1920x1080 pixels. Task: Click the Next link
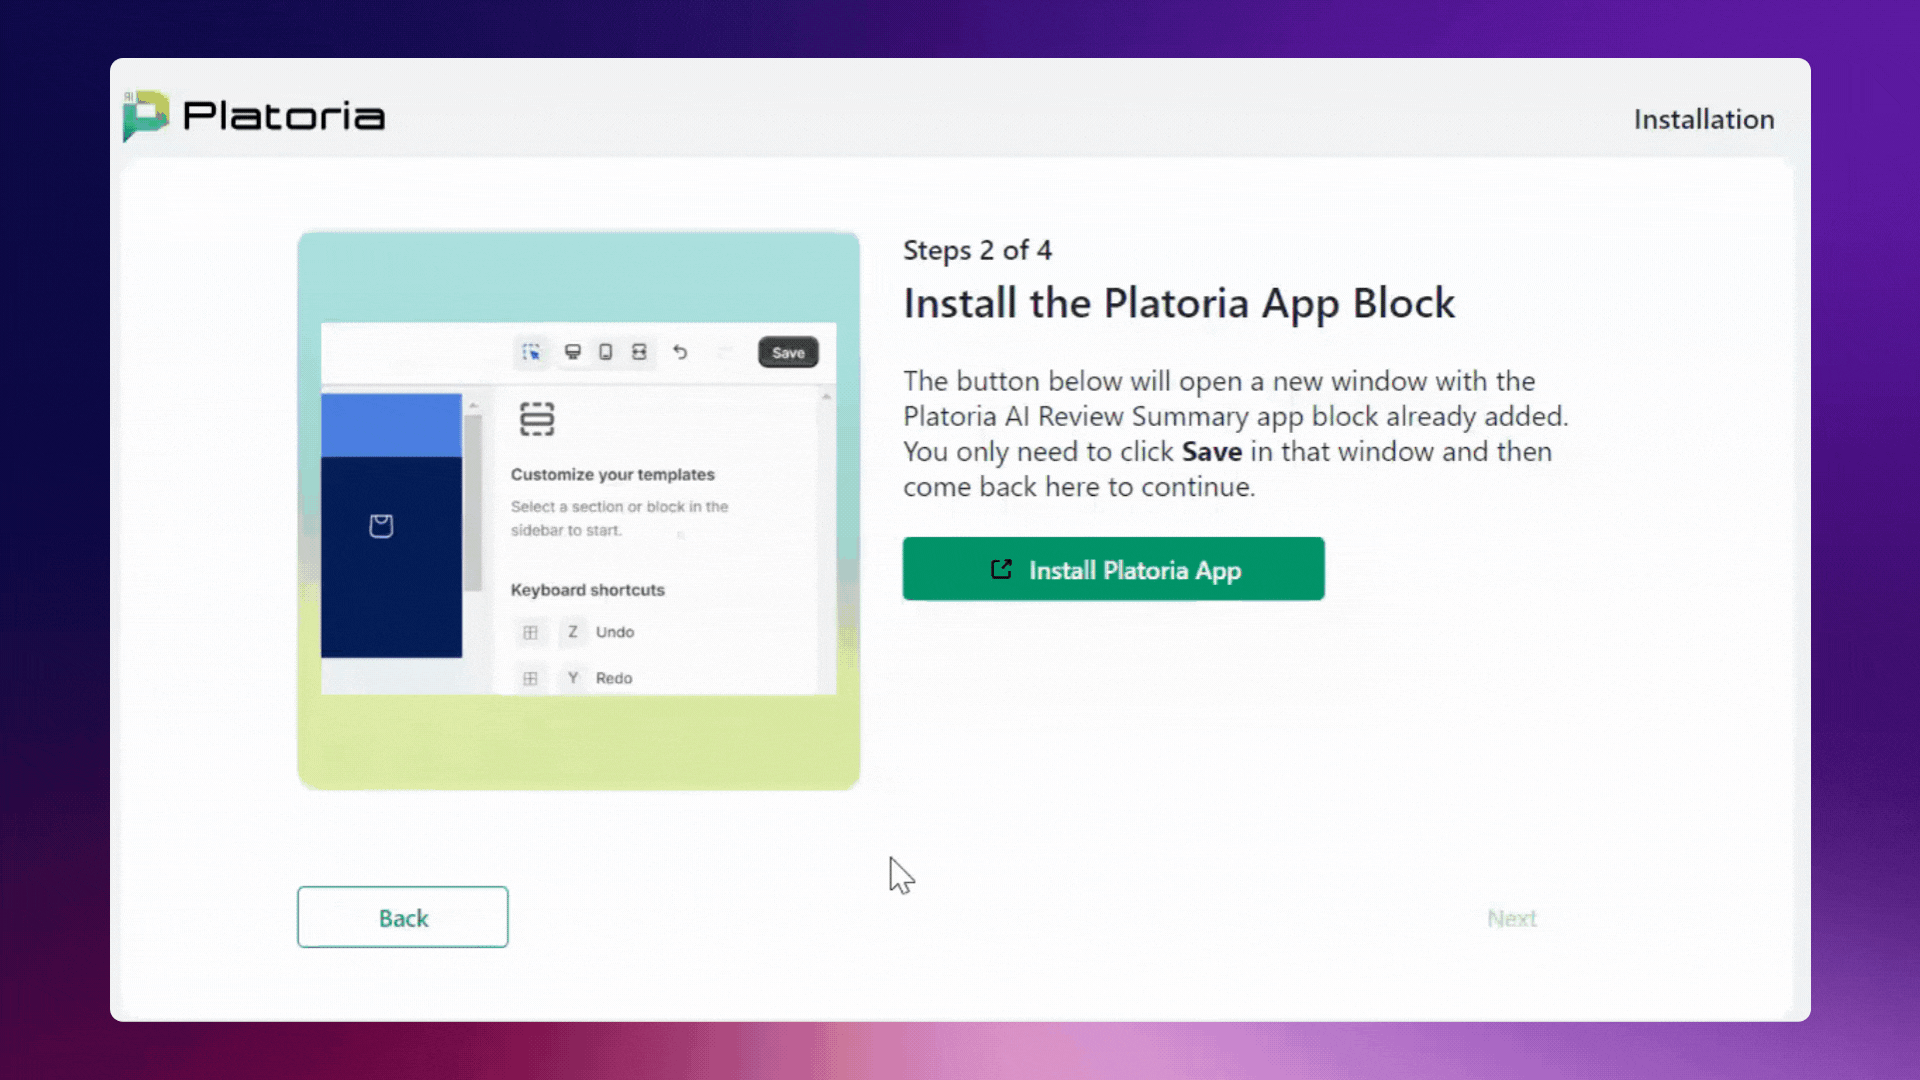tap(1511, 918)
